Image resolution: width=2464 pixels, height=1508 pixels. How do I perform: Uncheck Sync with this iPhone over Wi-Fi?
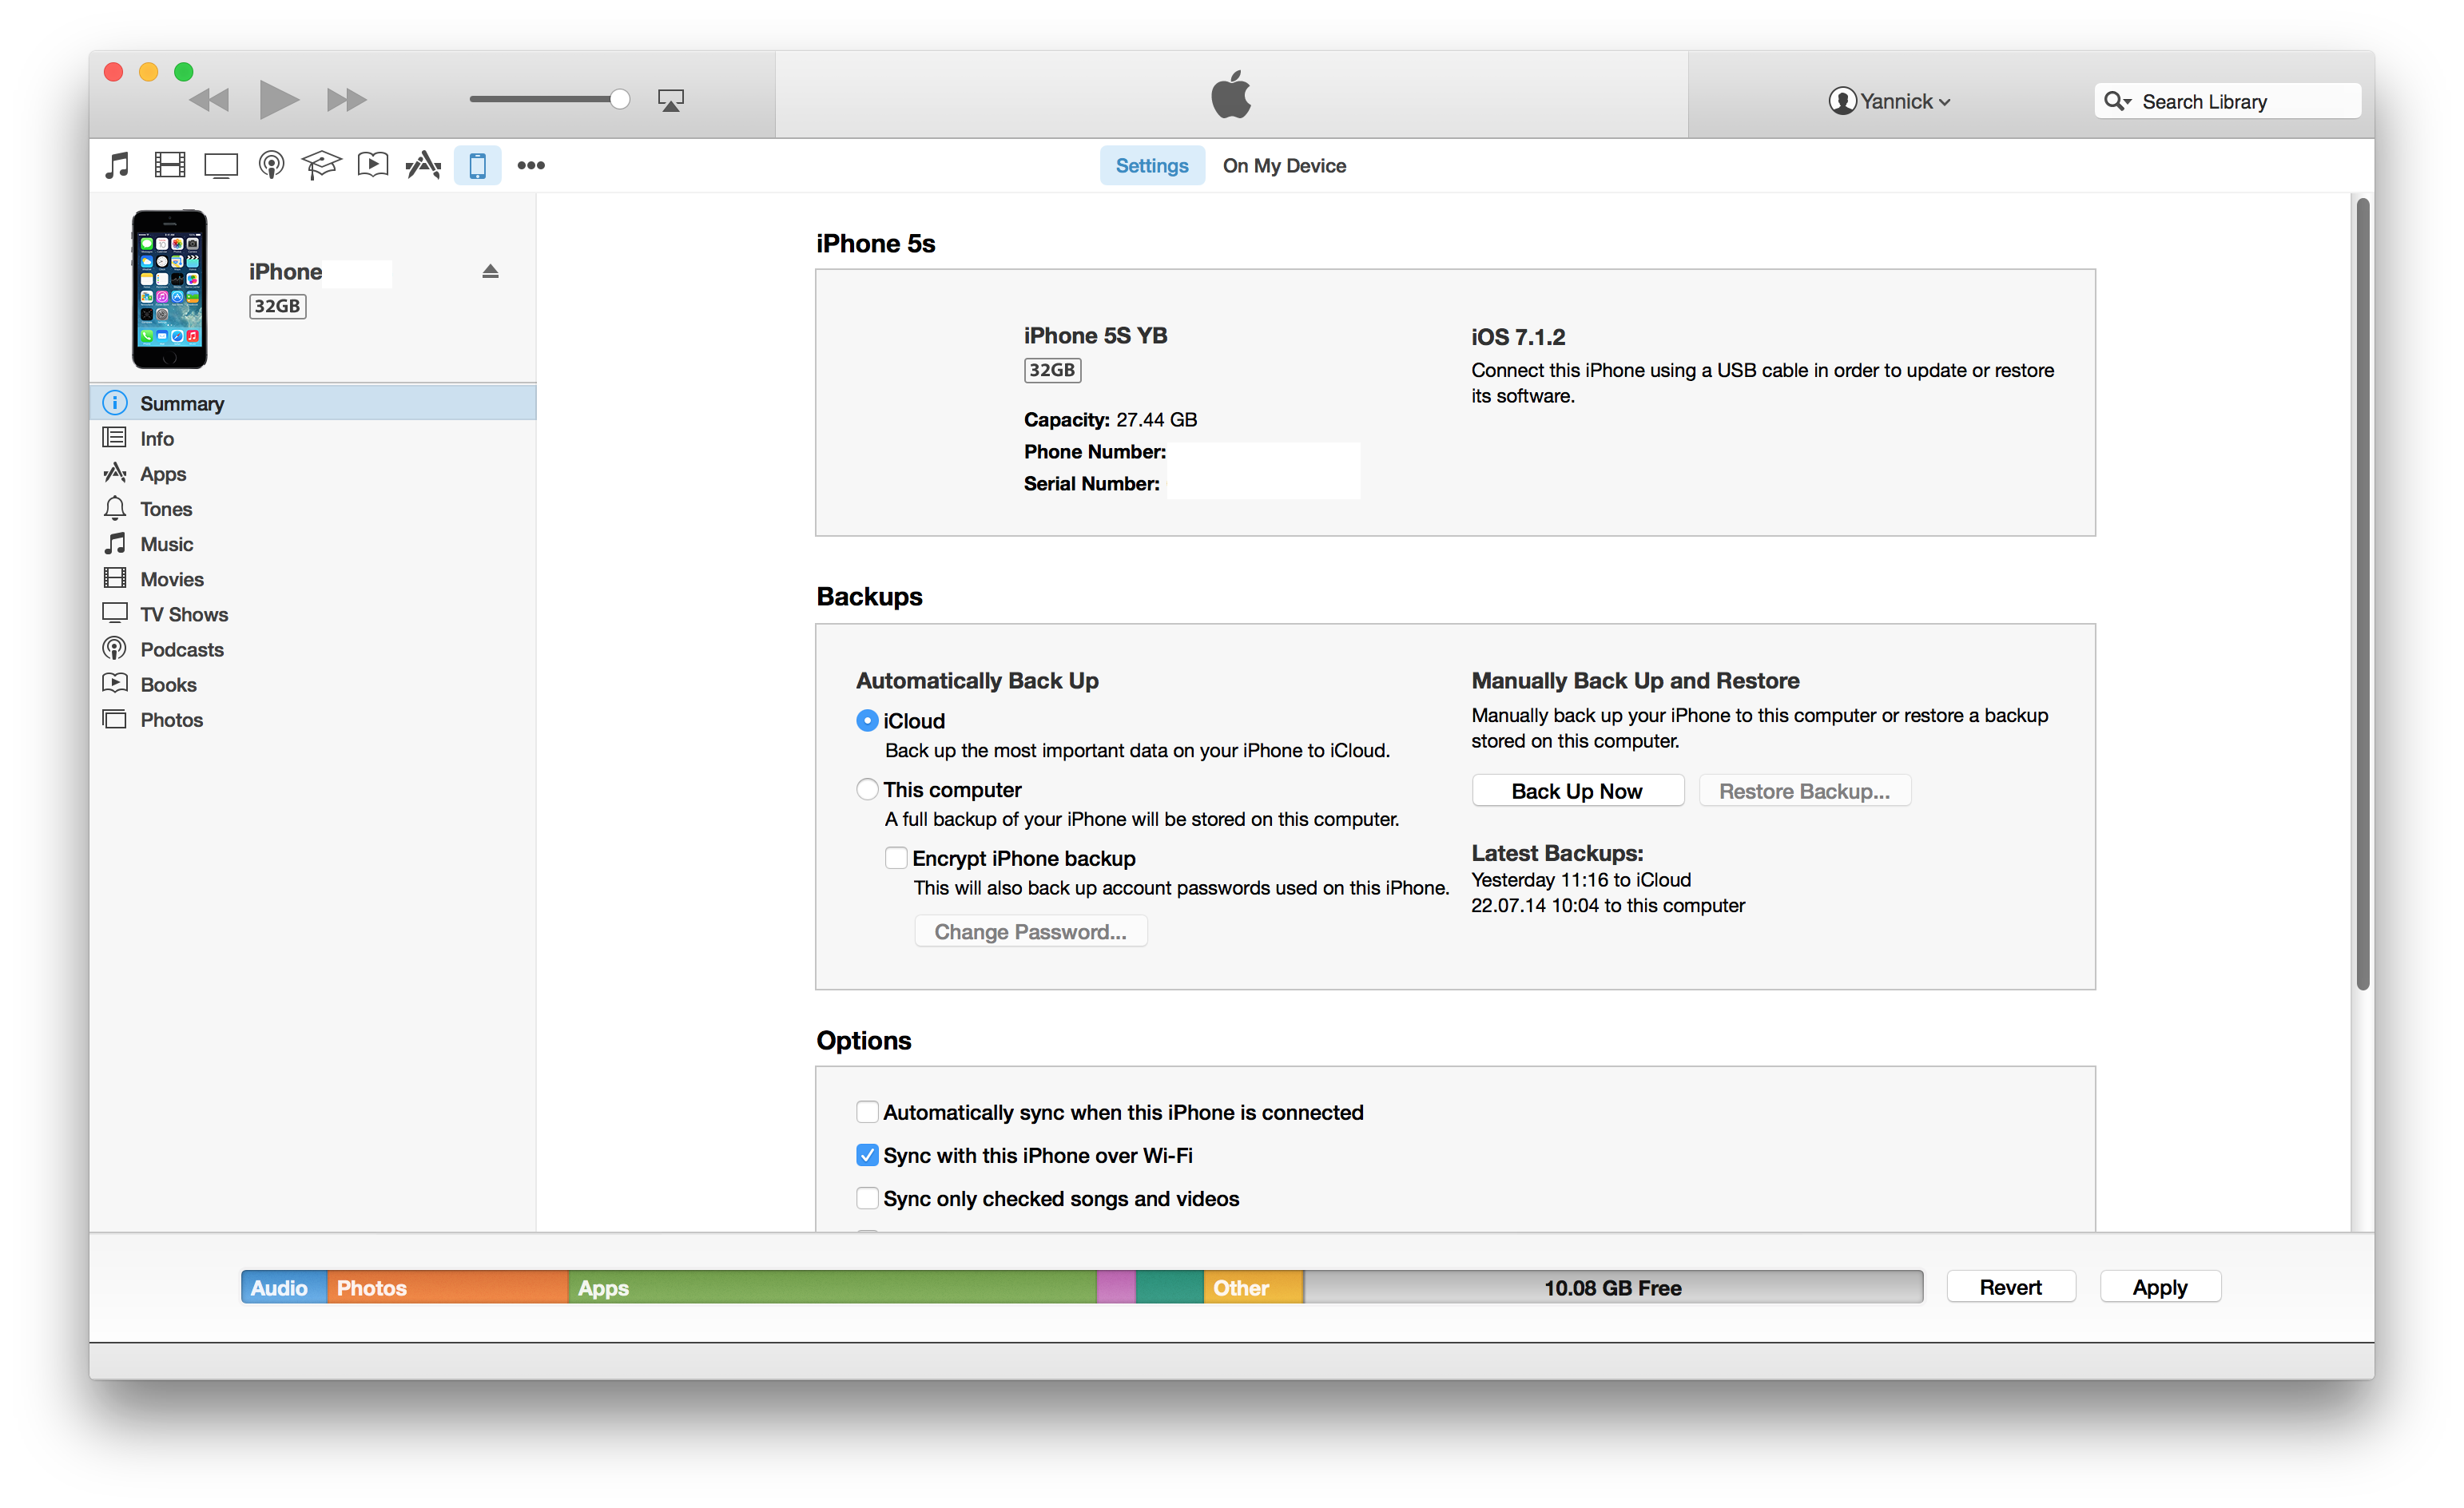click(x=867, y=1155)
